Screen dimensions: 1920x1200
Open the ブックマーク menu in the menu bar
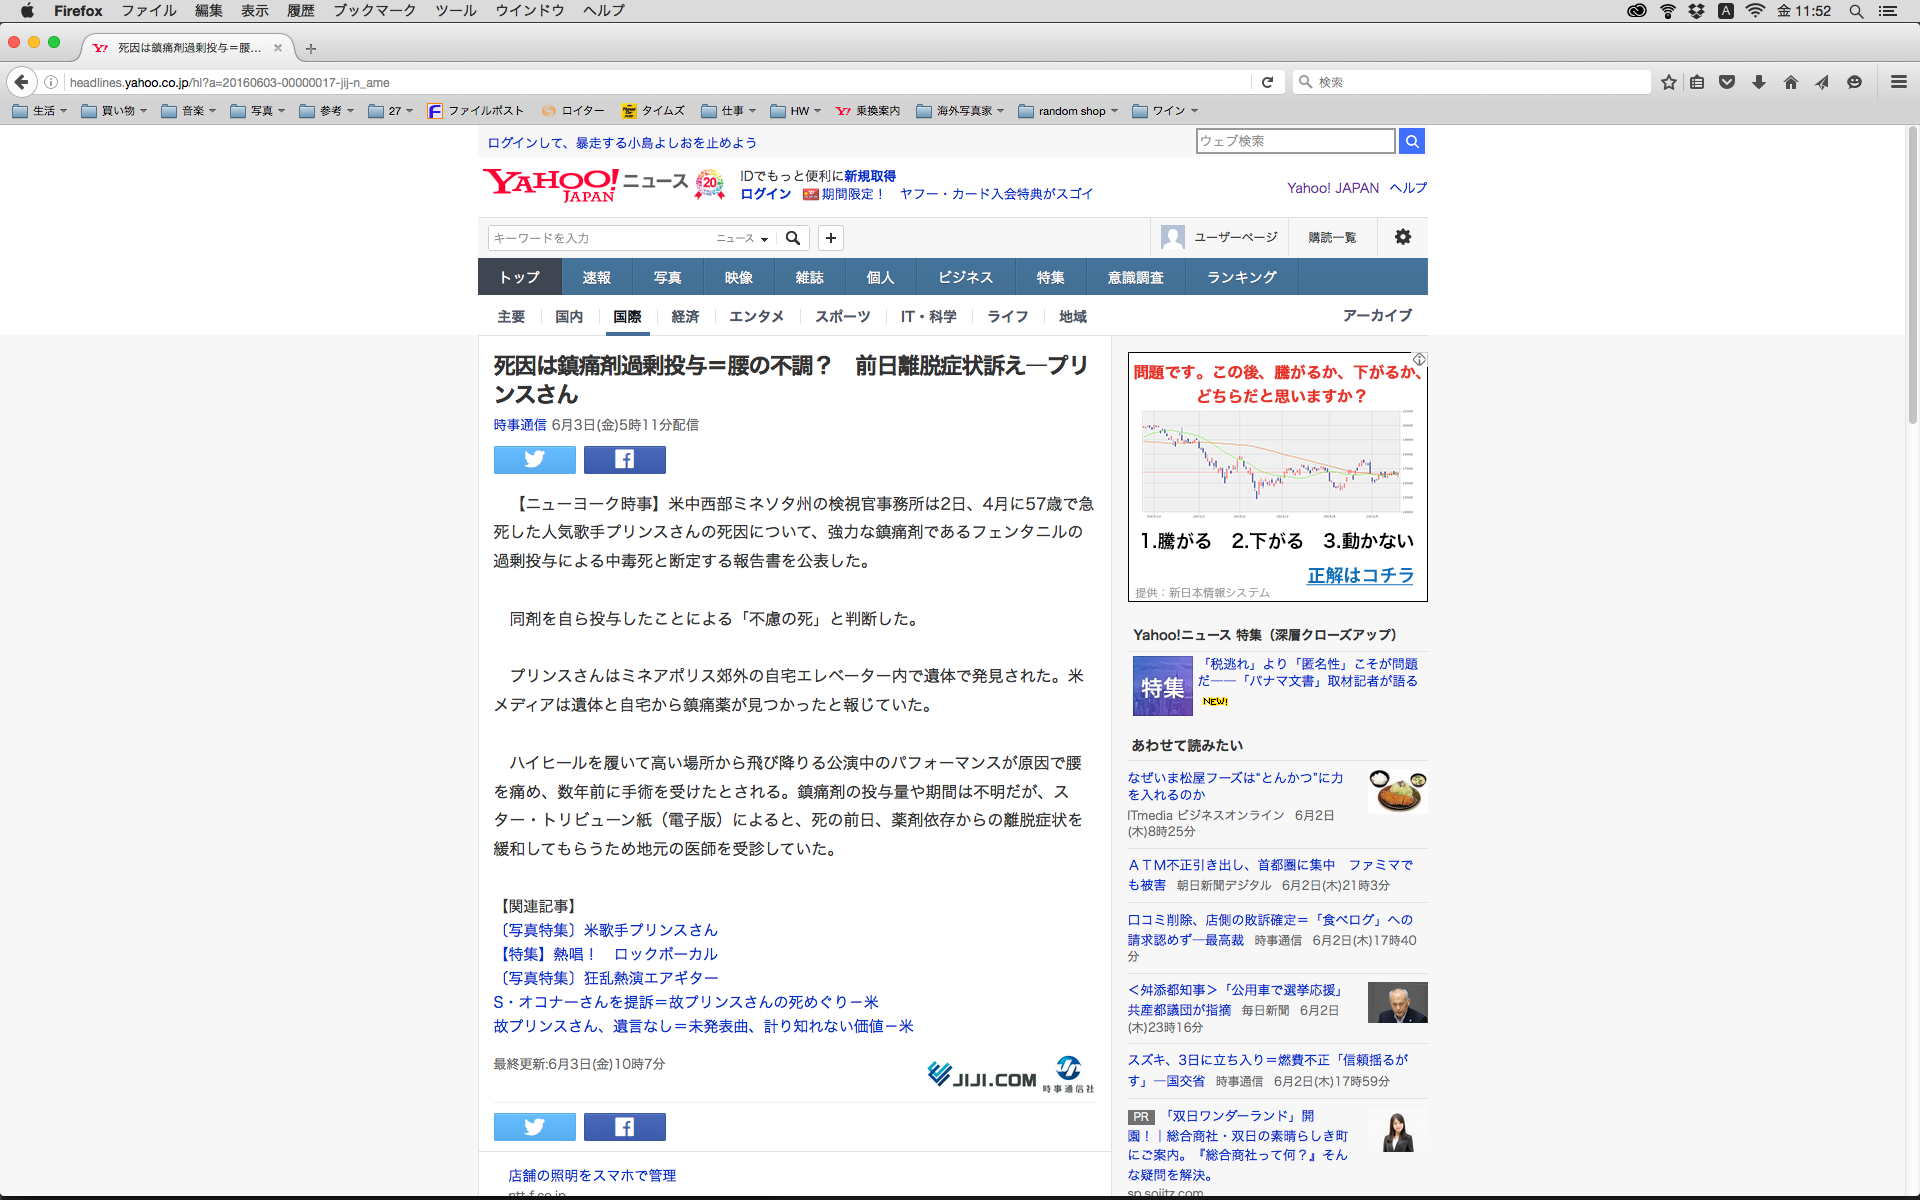click(374, 11)
